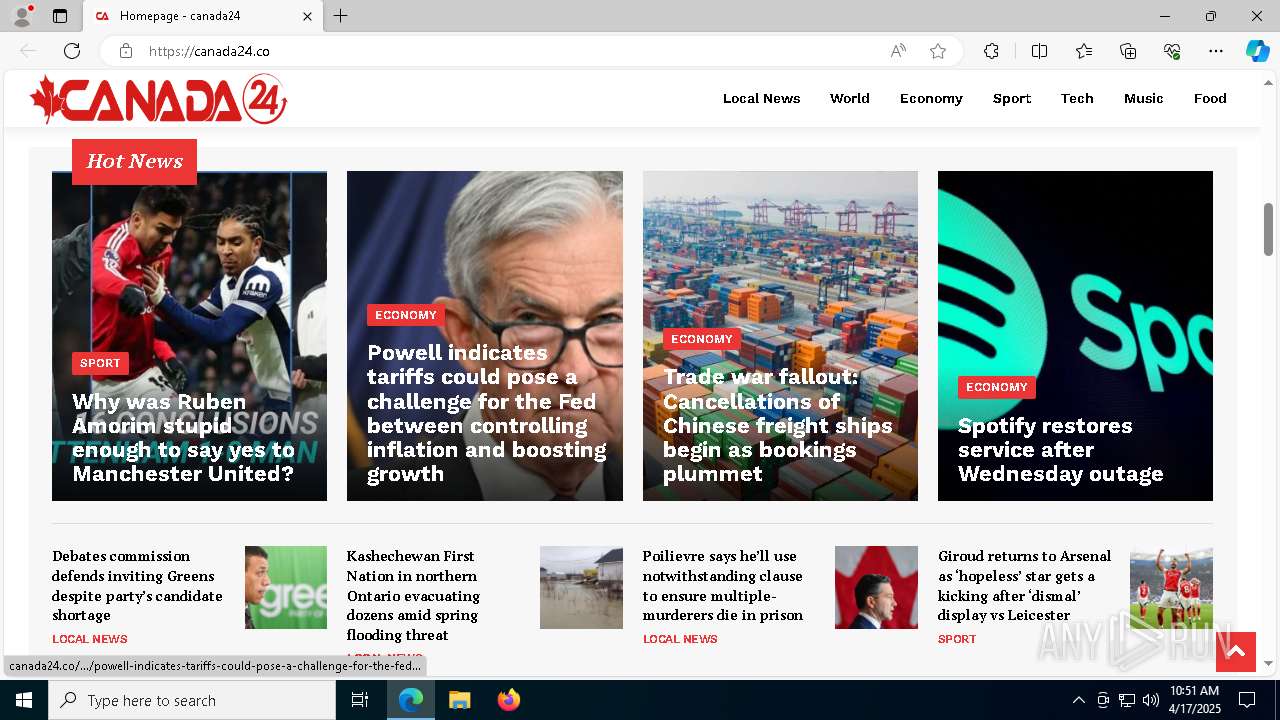Close the Homepage - canada24 tab
1280x720 pixels.
[x=307, y=16]
